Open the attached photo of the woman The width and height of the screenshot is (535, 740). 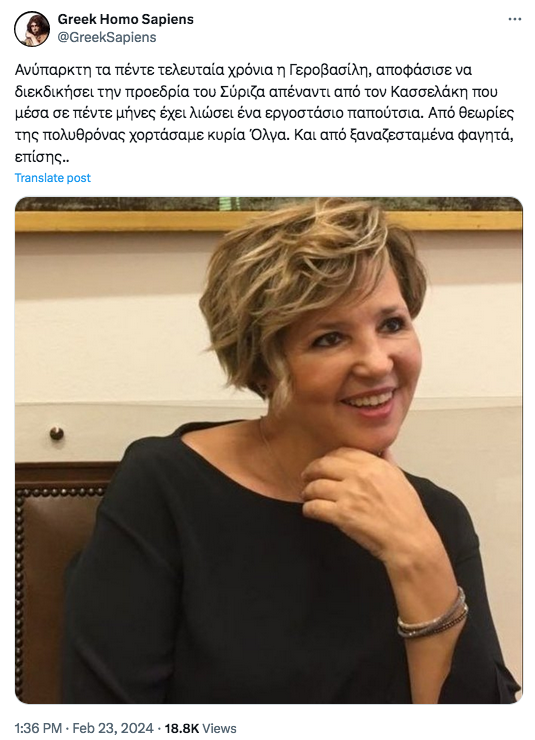coord(268,450)
